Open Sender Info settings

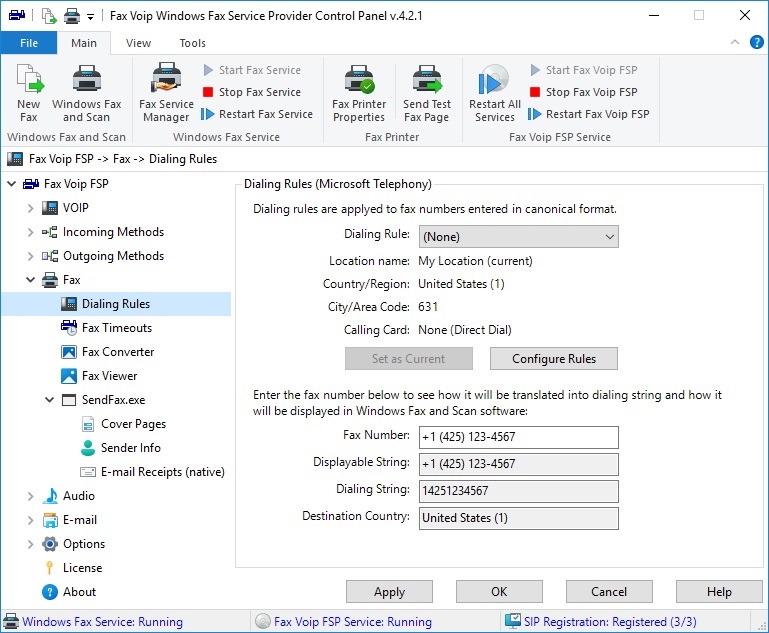[121, 448]
